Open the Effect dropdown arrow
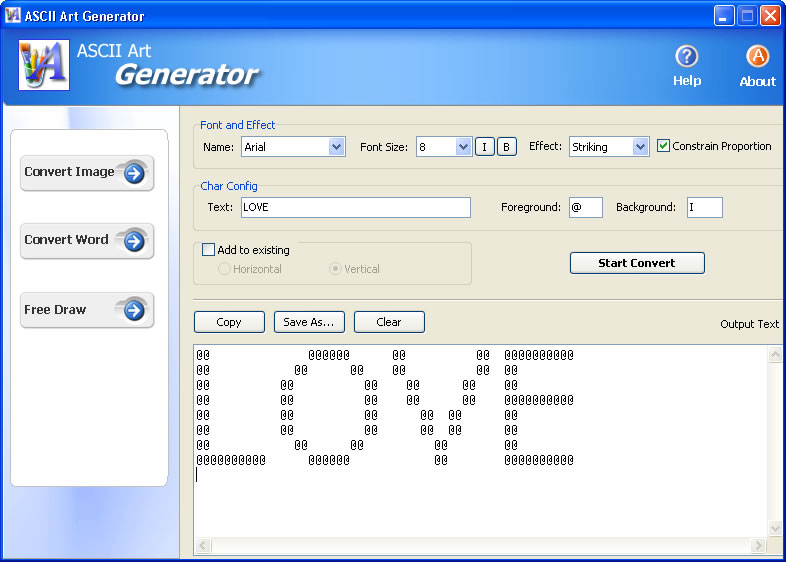This screenshot has height=562, width=786. [640, 147]
